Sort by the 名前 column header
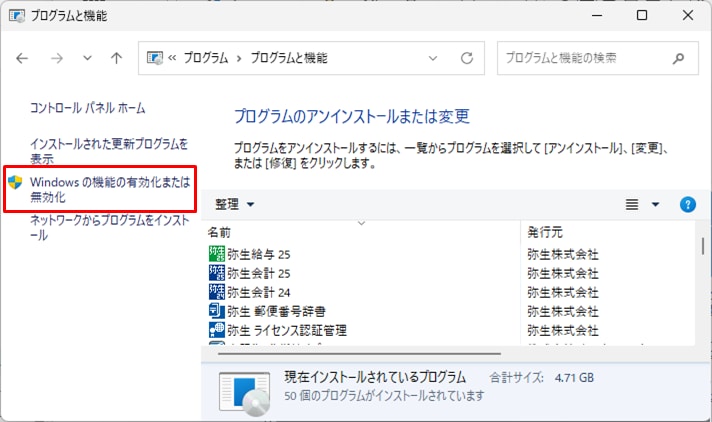The width and height of the screenshot is (712, 422). pos(219,233)
